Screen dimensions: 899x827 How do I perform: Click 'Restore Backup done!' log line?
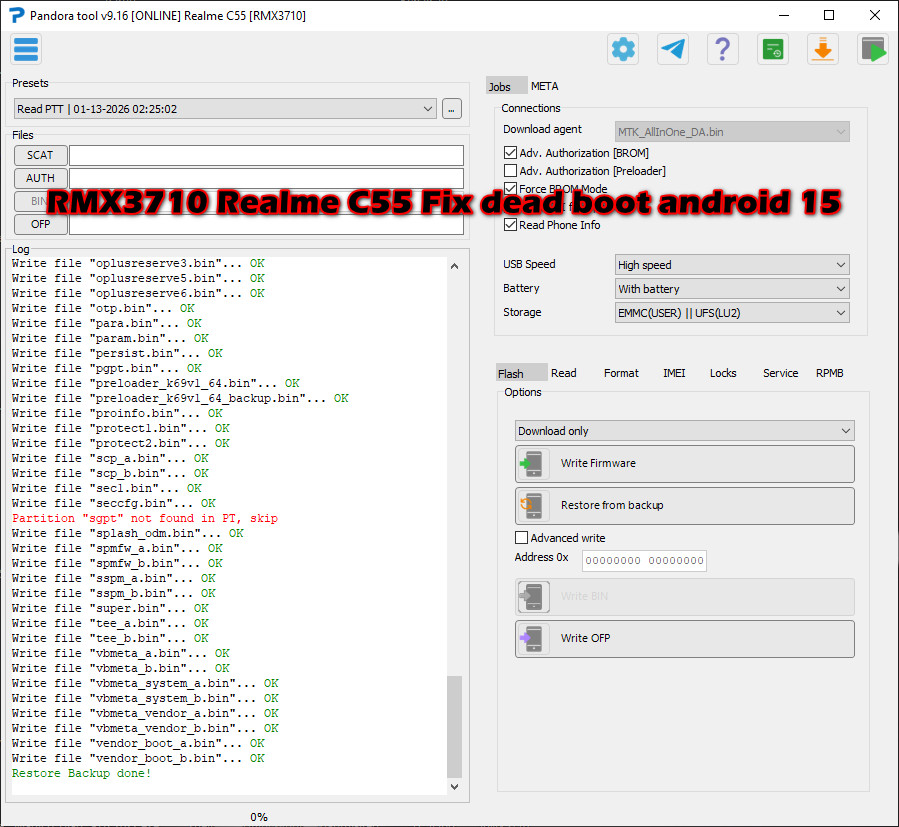tap(81, 773)
